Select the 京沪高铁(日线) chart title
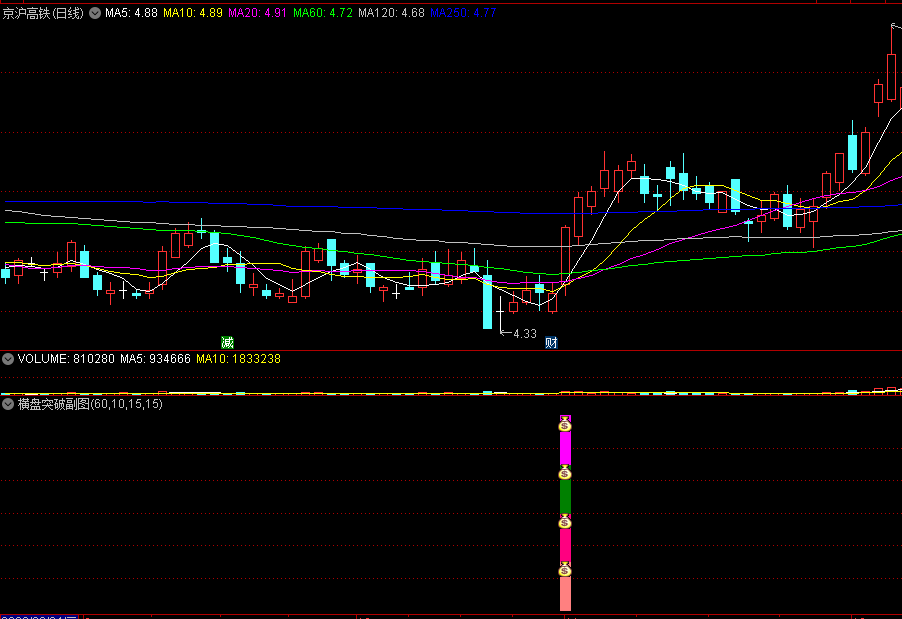 click(43, 13)
